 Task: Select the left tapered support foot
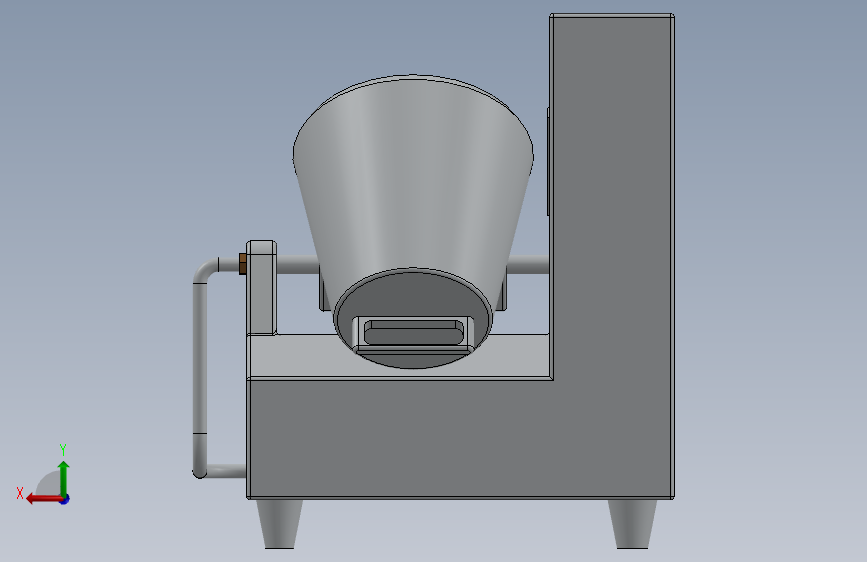click(280, 524)
